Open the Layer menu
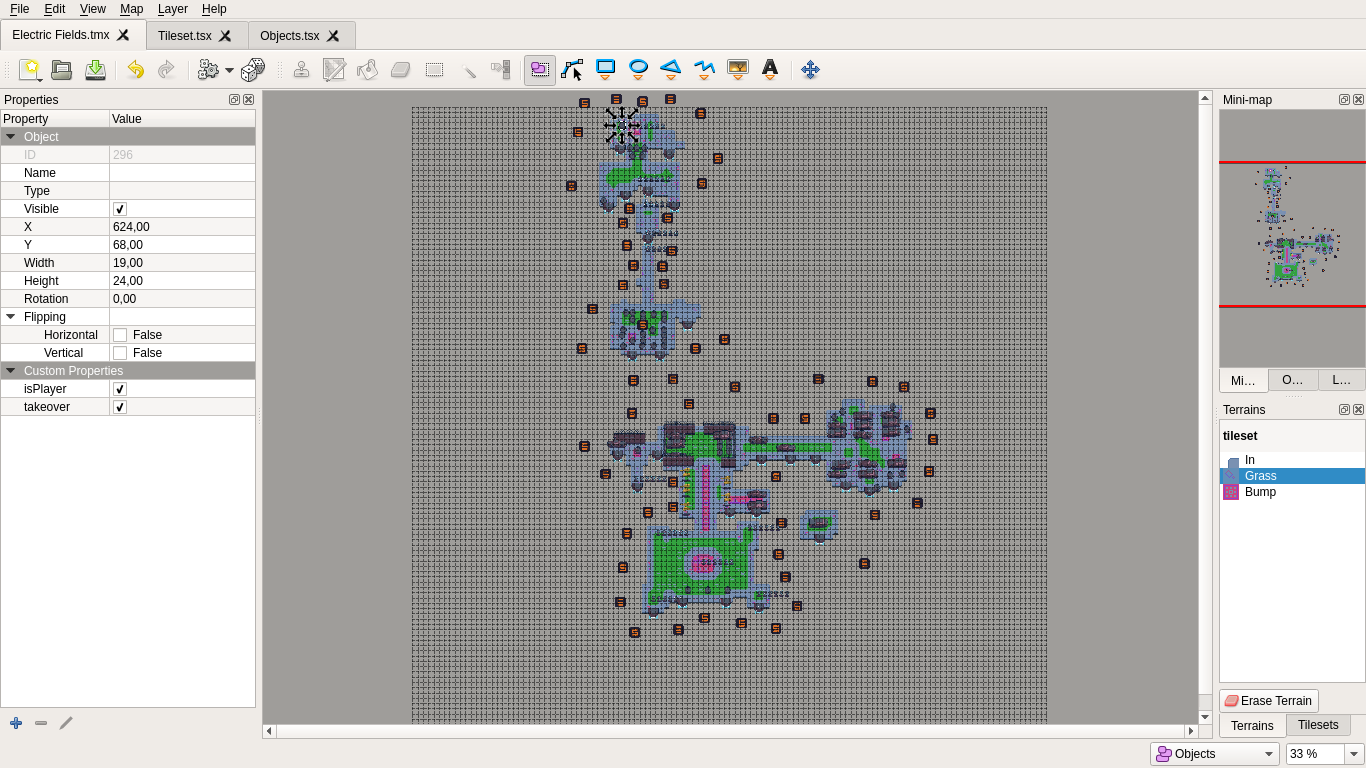This screenshot has width=1366, height=768. 172,9
